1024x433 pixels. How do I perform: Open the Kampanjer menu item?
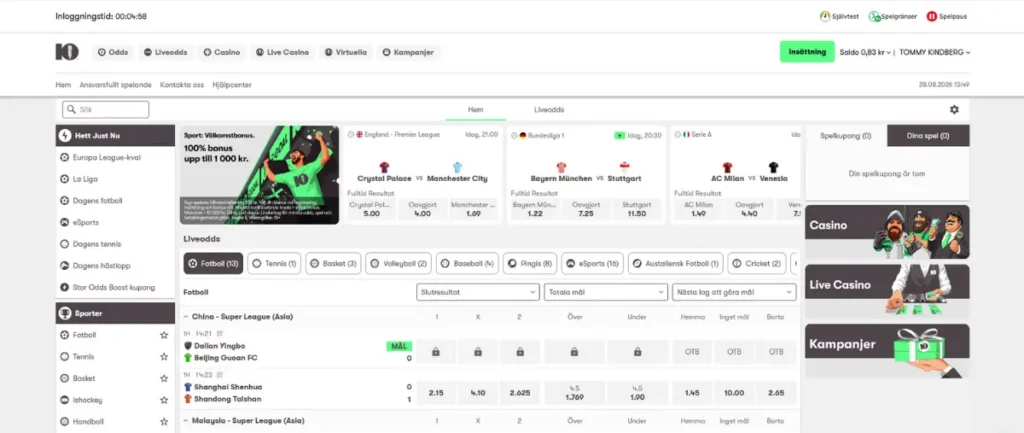408,52
